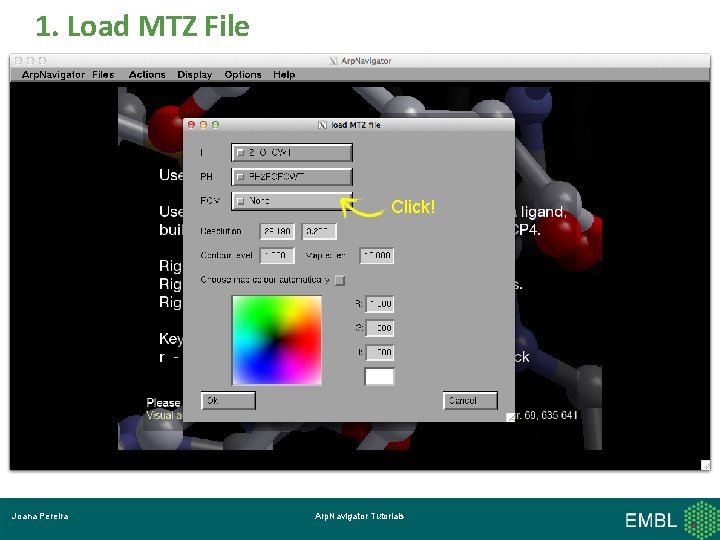Open the F column dropdown in load MTZ dialog

(x=292, y=152)
